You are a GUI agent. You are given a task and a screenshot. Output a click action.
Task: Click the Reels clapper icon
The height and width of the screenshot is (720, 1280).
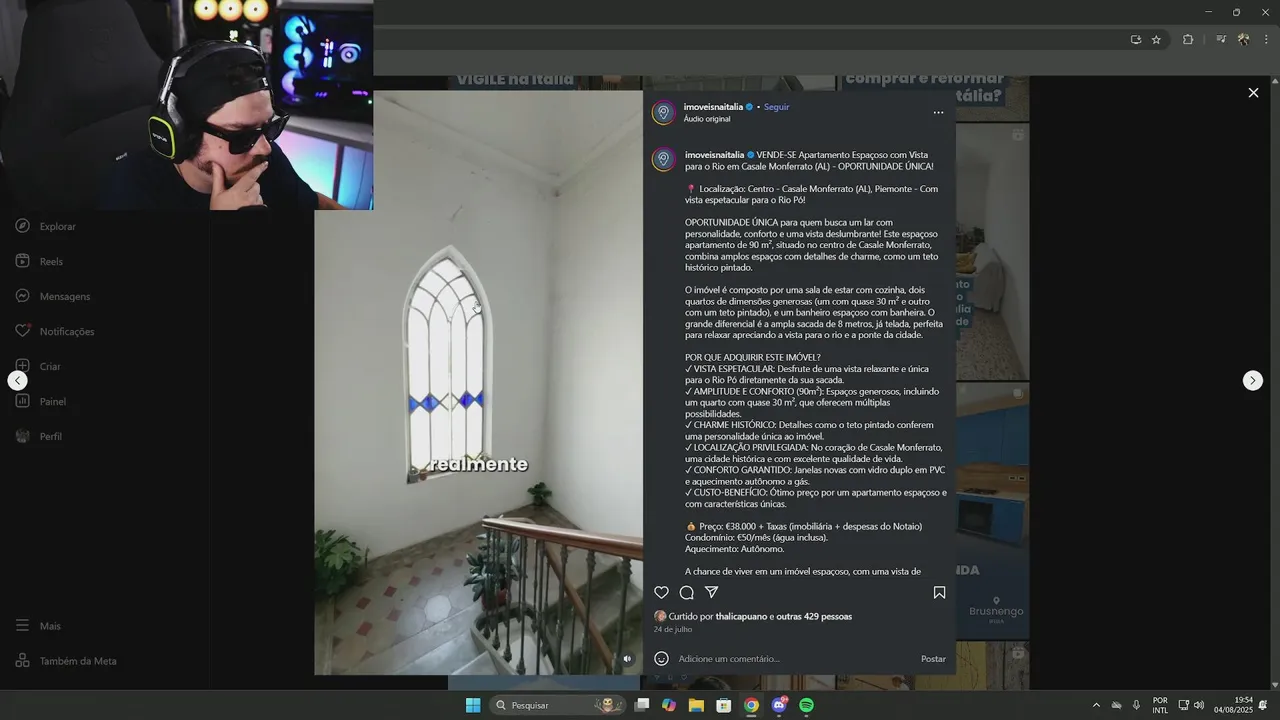tap(23, 261)
